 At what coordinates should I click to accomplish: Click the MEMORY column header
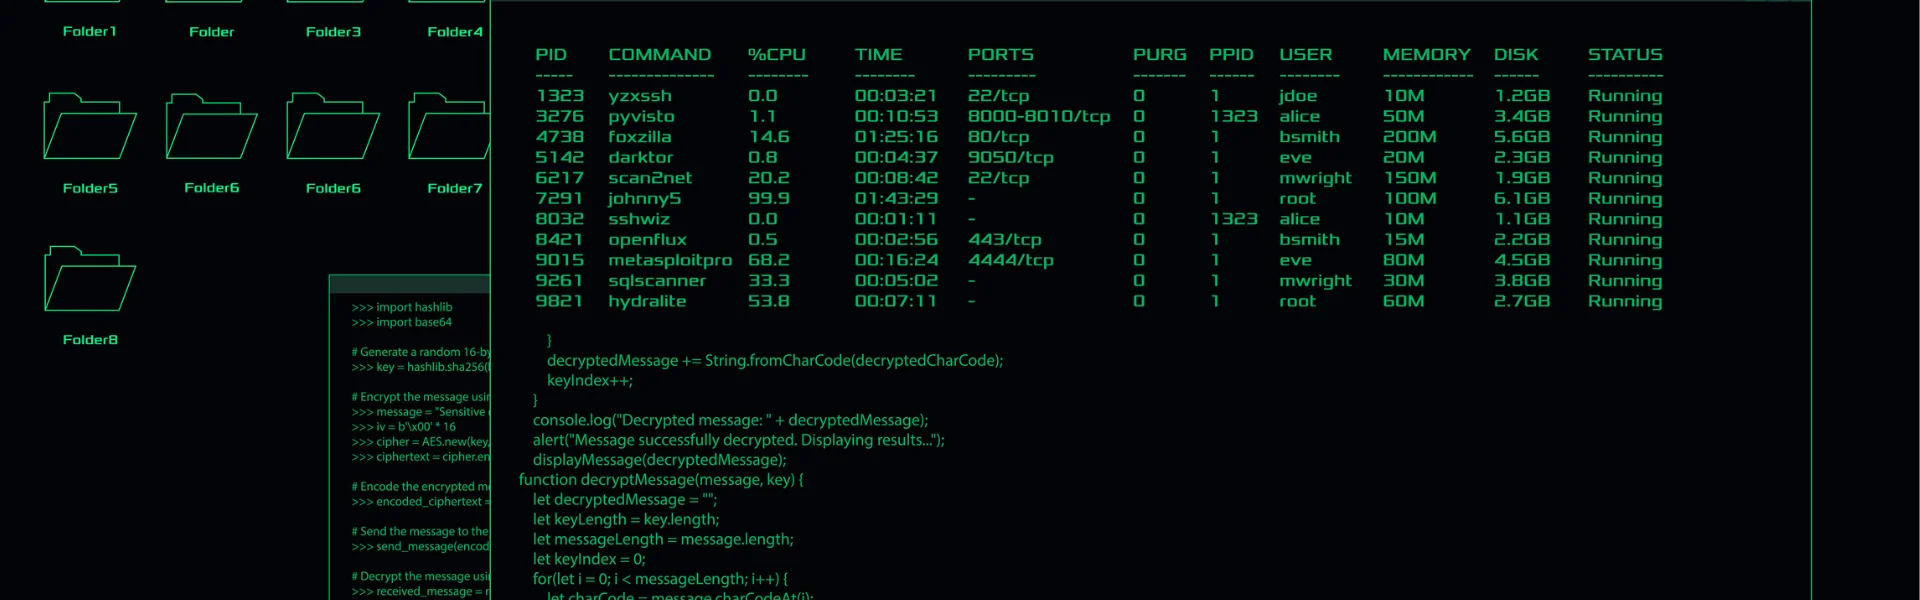click(1426, 55)
